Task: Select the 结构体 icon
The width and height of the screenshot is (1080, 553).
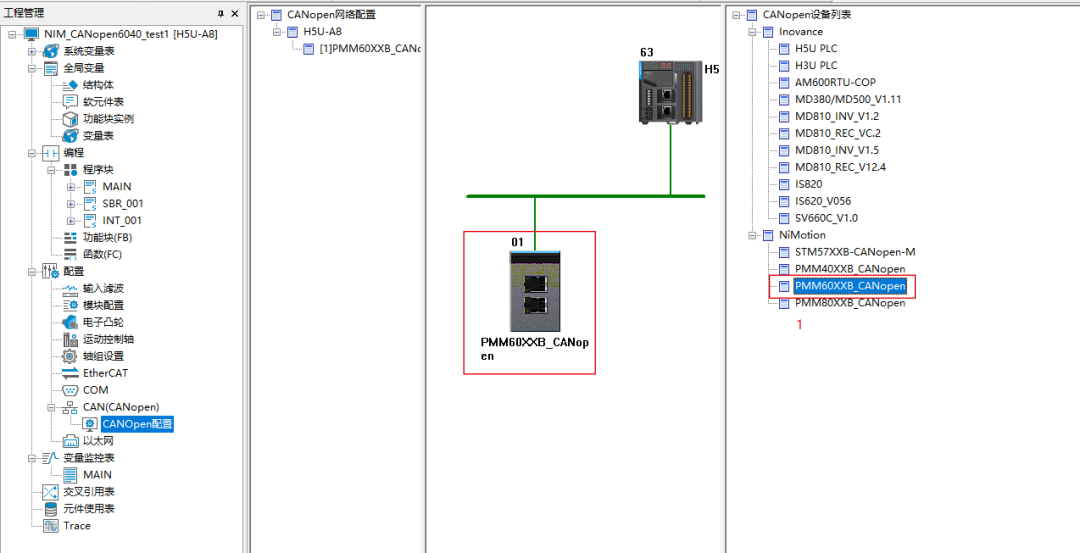Action: 70,85
